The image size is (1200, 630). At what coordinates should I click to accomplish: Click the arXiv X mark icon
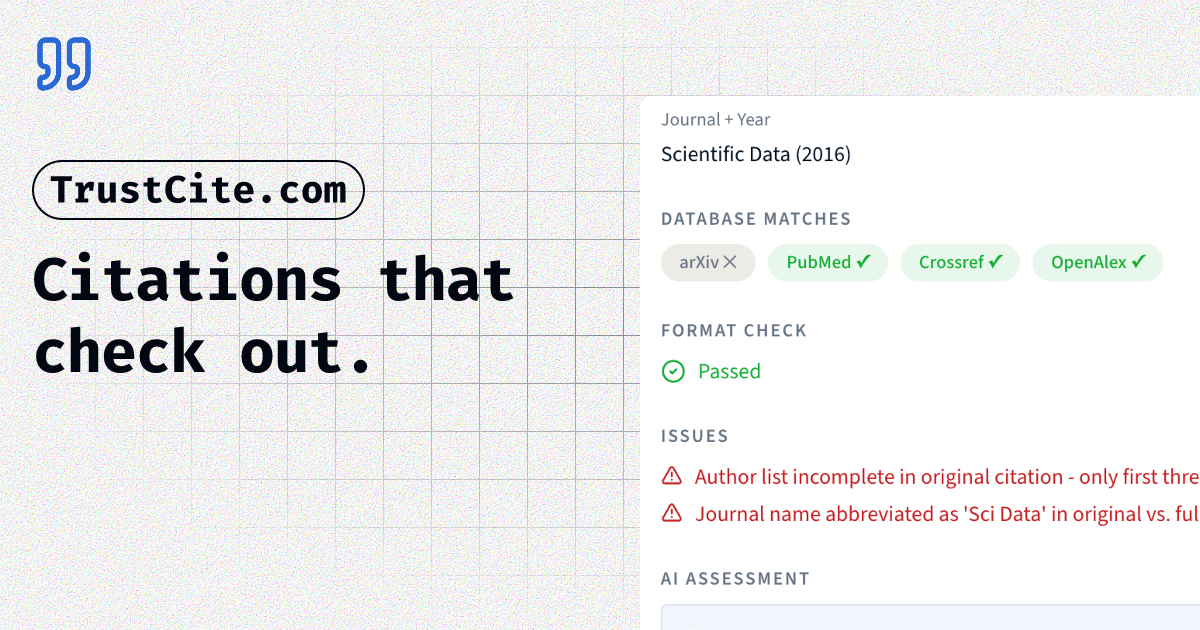(730, 262)
